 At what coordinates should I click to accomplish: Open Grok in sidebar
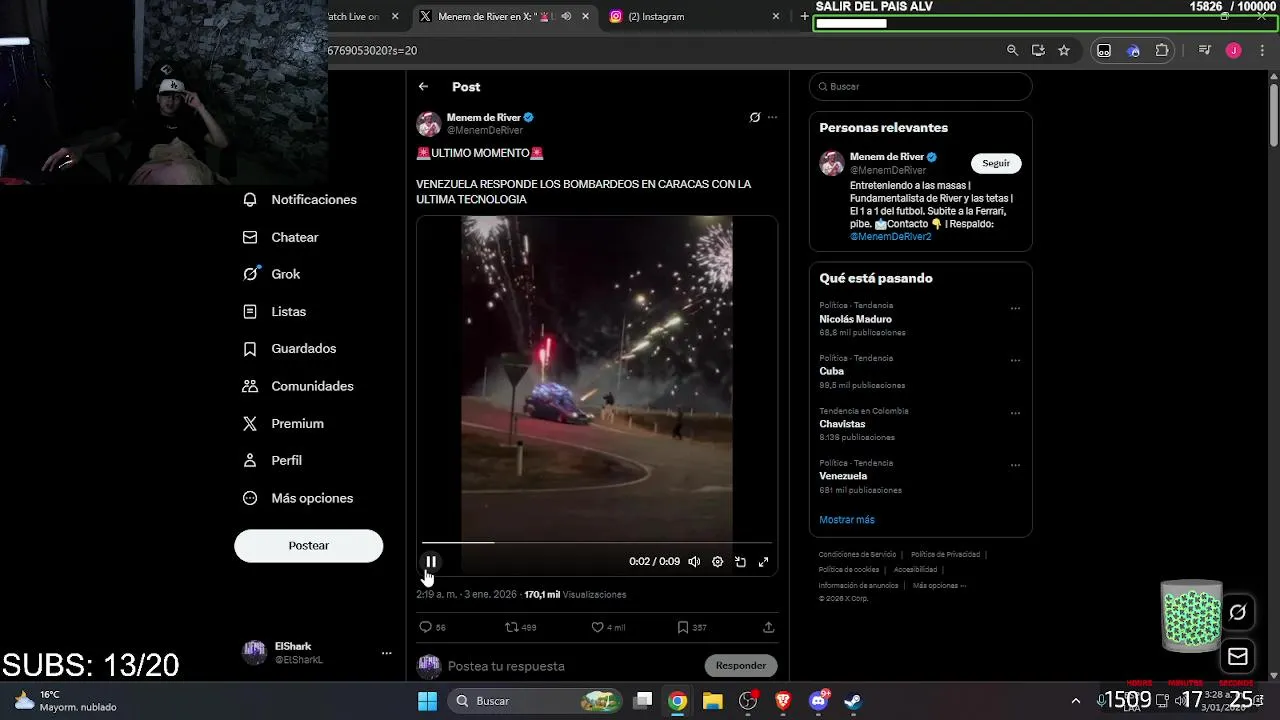272,274
